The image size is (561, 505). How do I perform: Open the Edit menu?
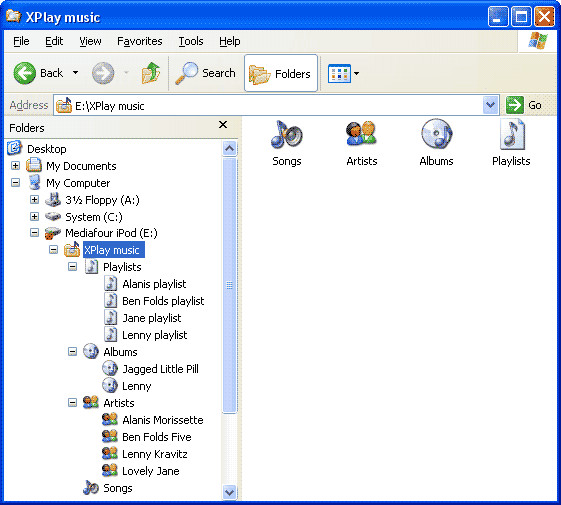click(x=54, y=41)
